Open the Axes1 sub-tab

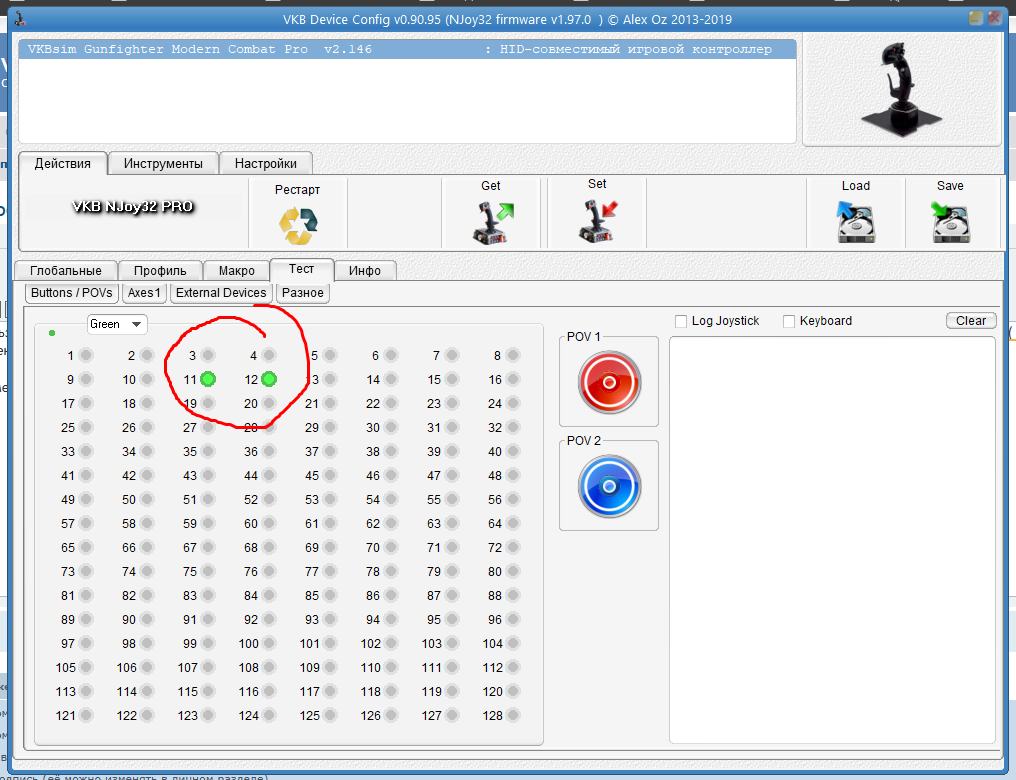tap(145, 293)
